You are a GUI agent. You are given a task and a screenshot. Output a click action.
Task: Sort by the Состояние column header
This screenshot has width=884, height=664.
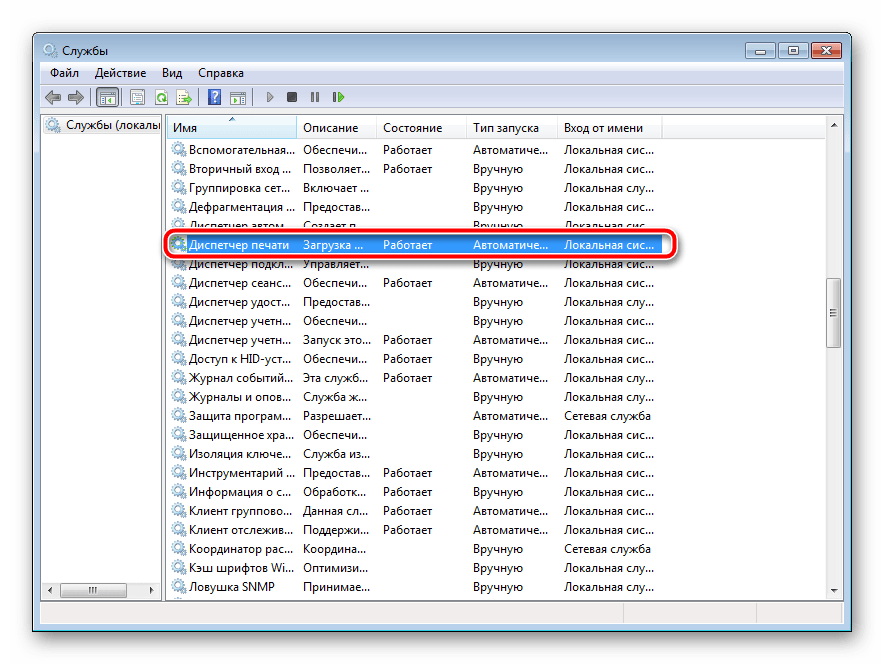click(412, 128)
